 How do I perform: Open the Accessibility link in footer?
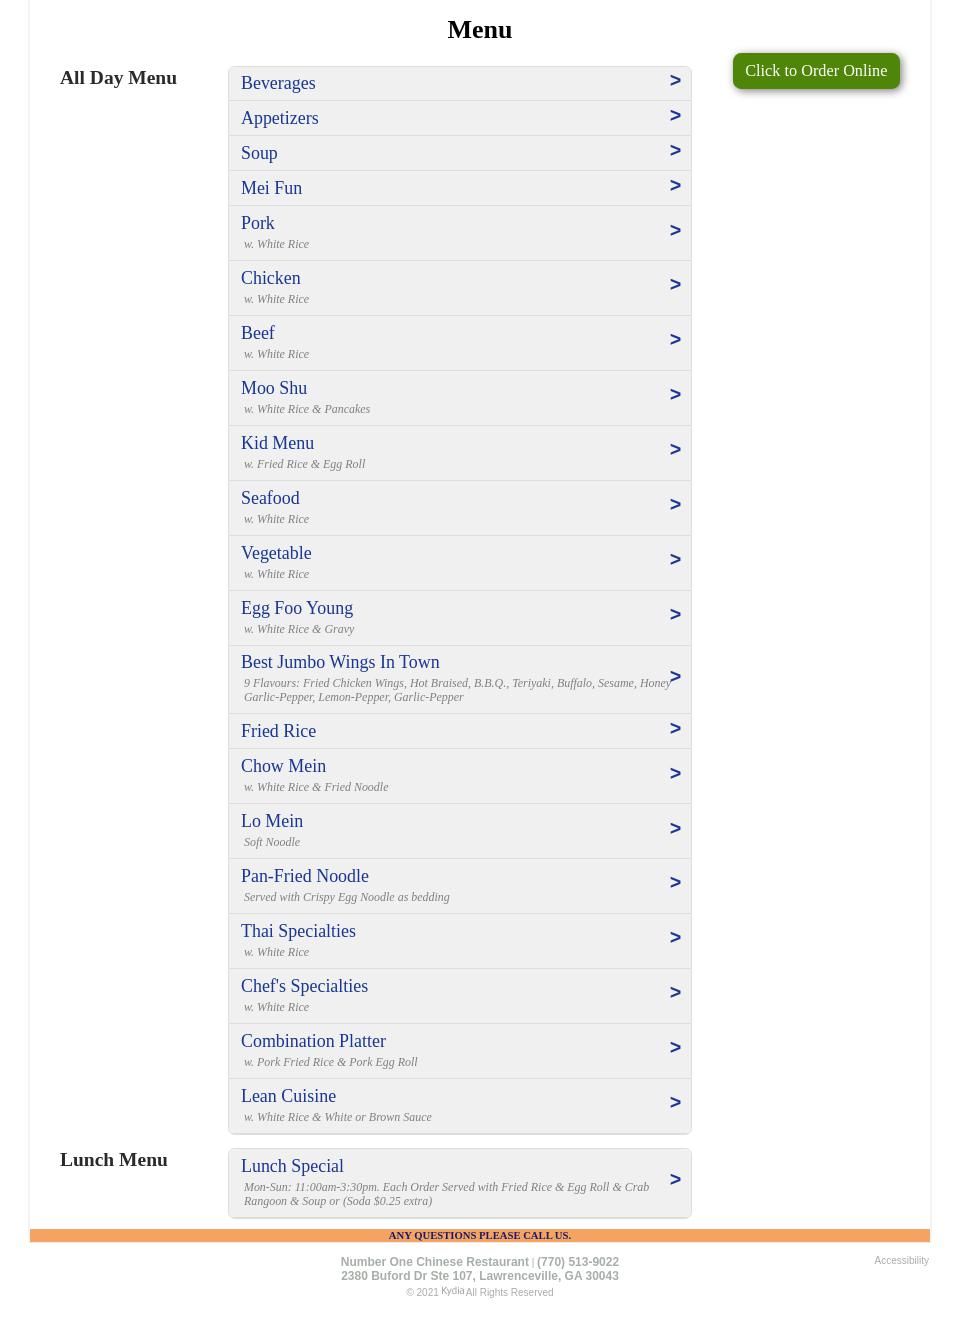point(901,1261)
